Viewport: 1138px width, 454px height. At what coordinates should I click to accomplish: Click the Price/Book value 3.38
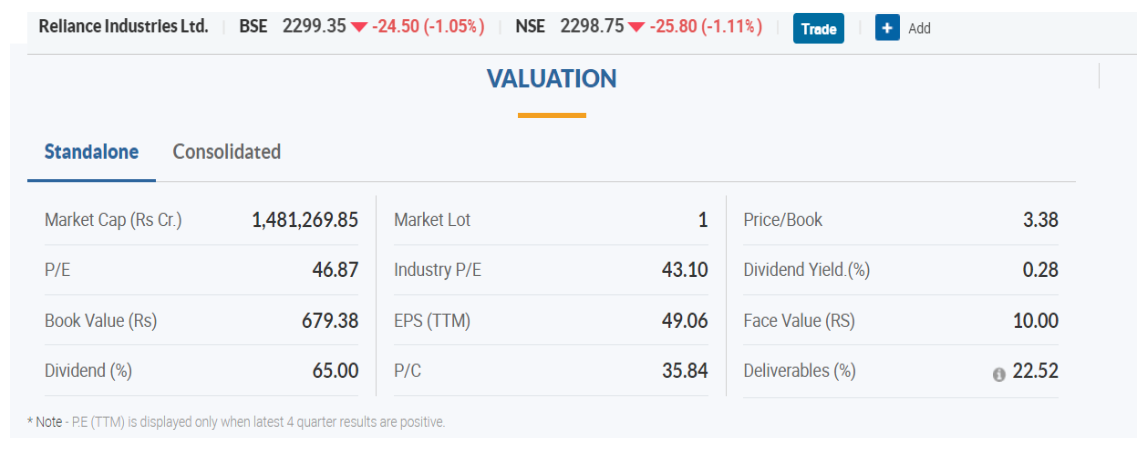click(1040, 220)
